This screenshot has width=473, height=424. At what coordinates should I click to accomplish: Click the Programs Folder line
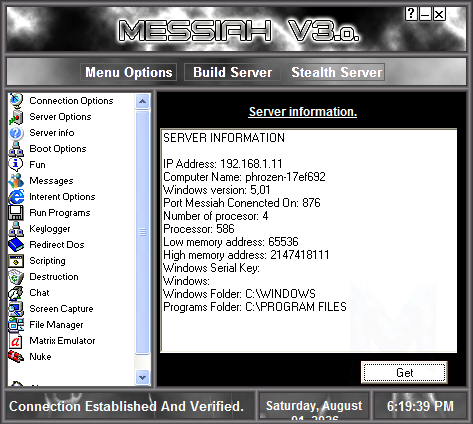point(255,307)
